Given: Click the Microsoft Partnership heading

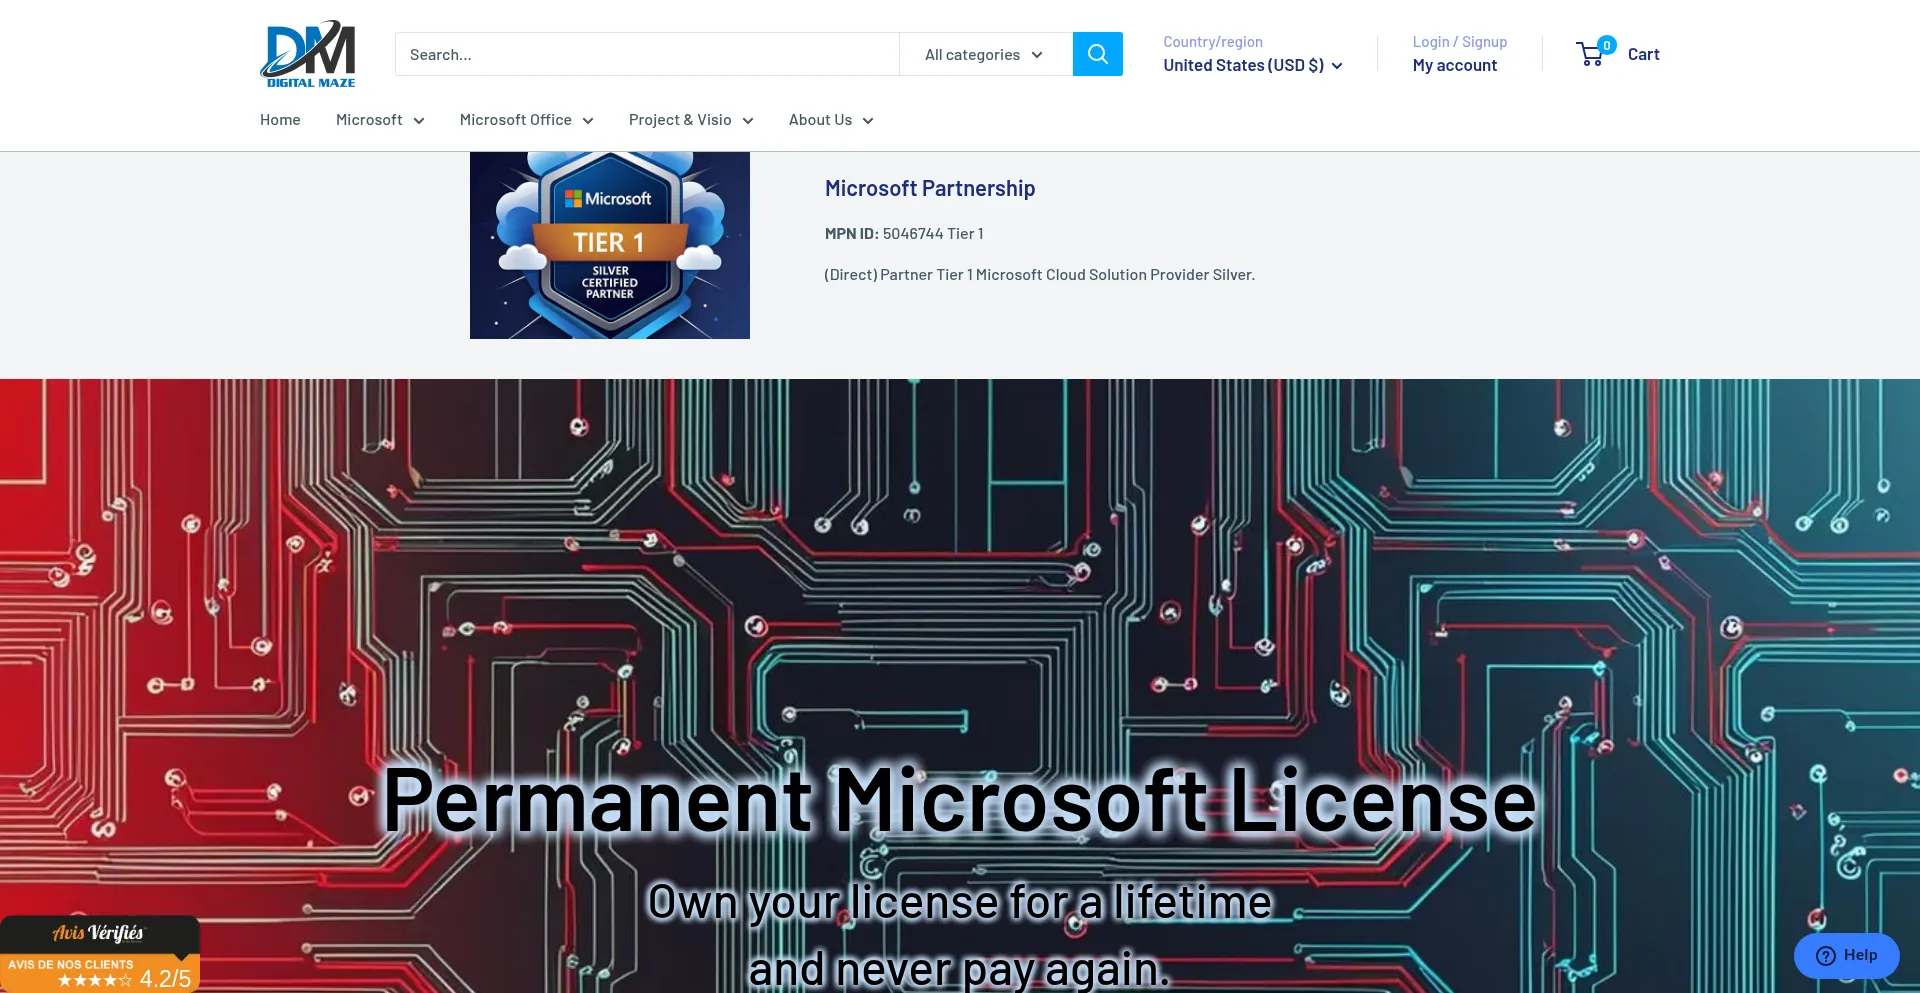Looking at the screenshot, I should (930, 188).
